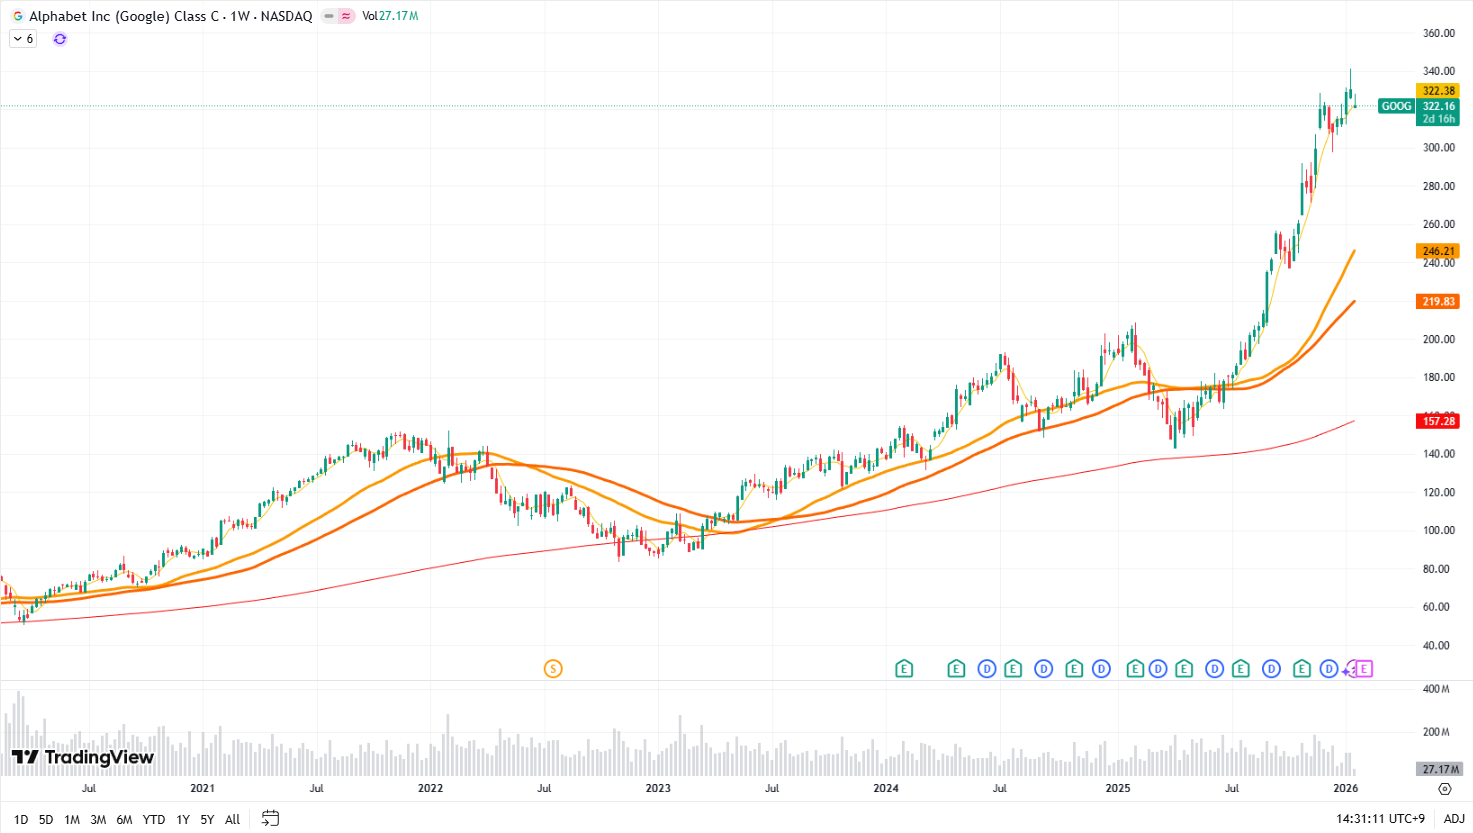The width and height of the screenshot is (1473, 833).
Task: Click the gray 27.17M volume axis label
Action: click(1439, 769)
